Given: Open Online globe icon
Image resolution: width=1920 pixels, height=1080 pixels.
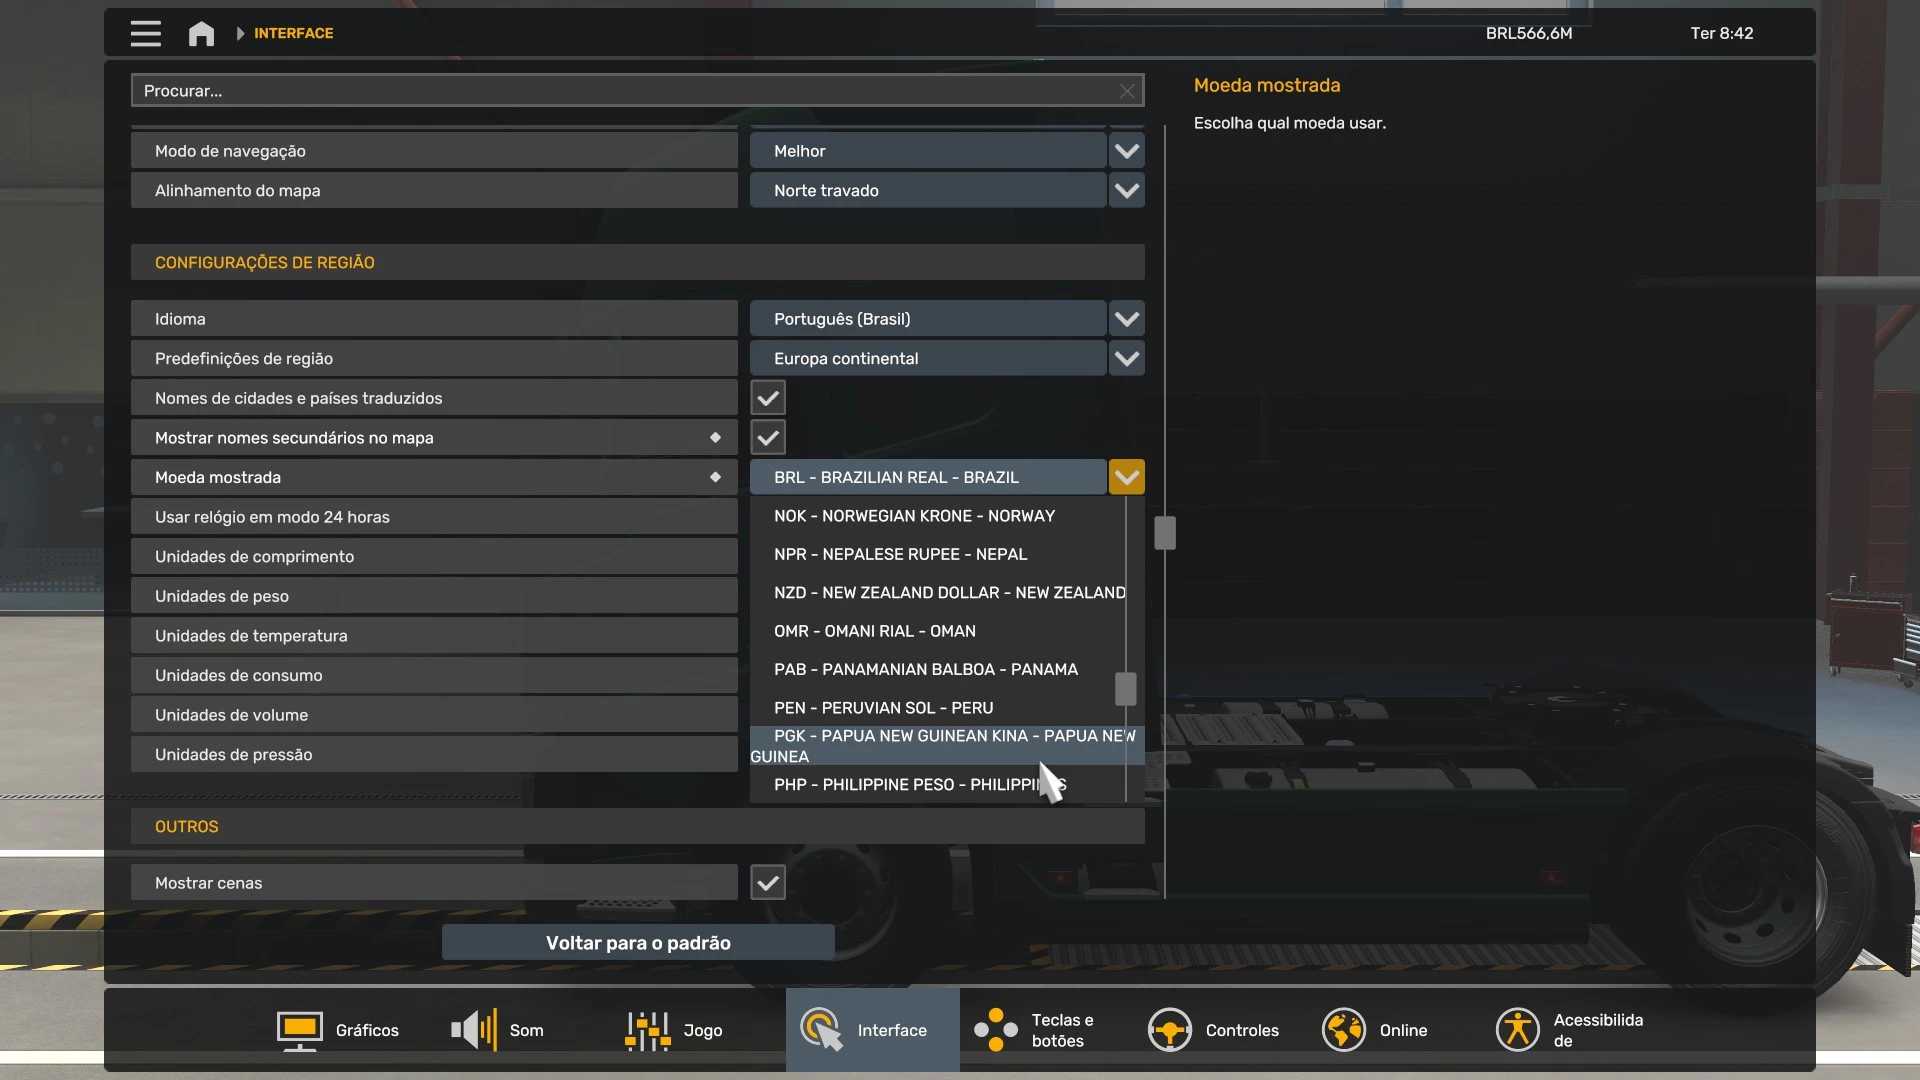Looking at the screenshot, I should click(x=1343, y=1030).
